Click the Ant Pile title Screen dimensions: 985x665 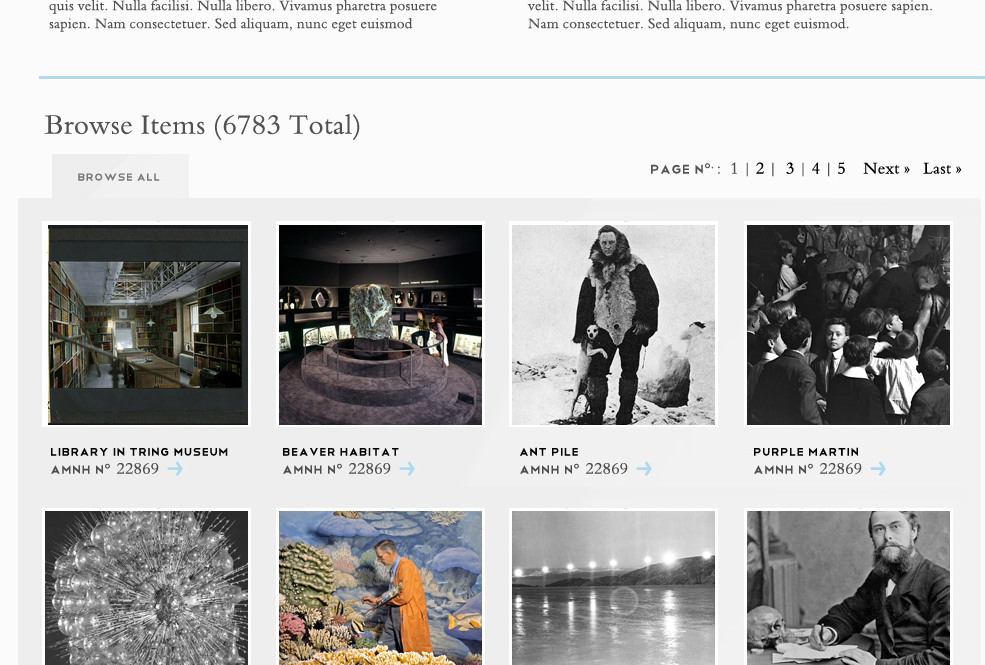click(x=549, y=452)
